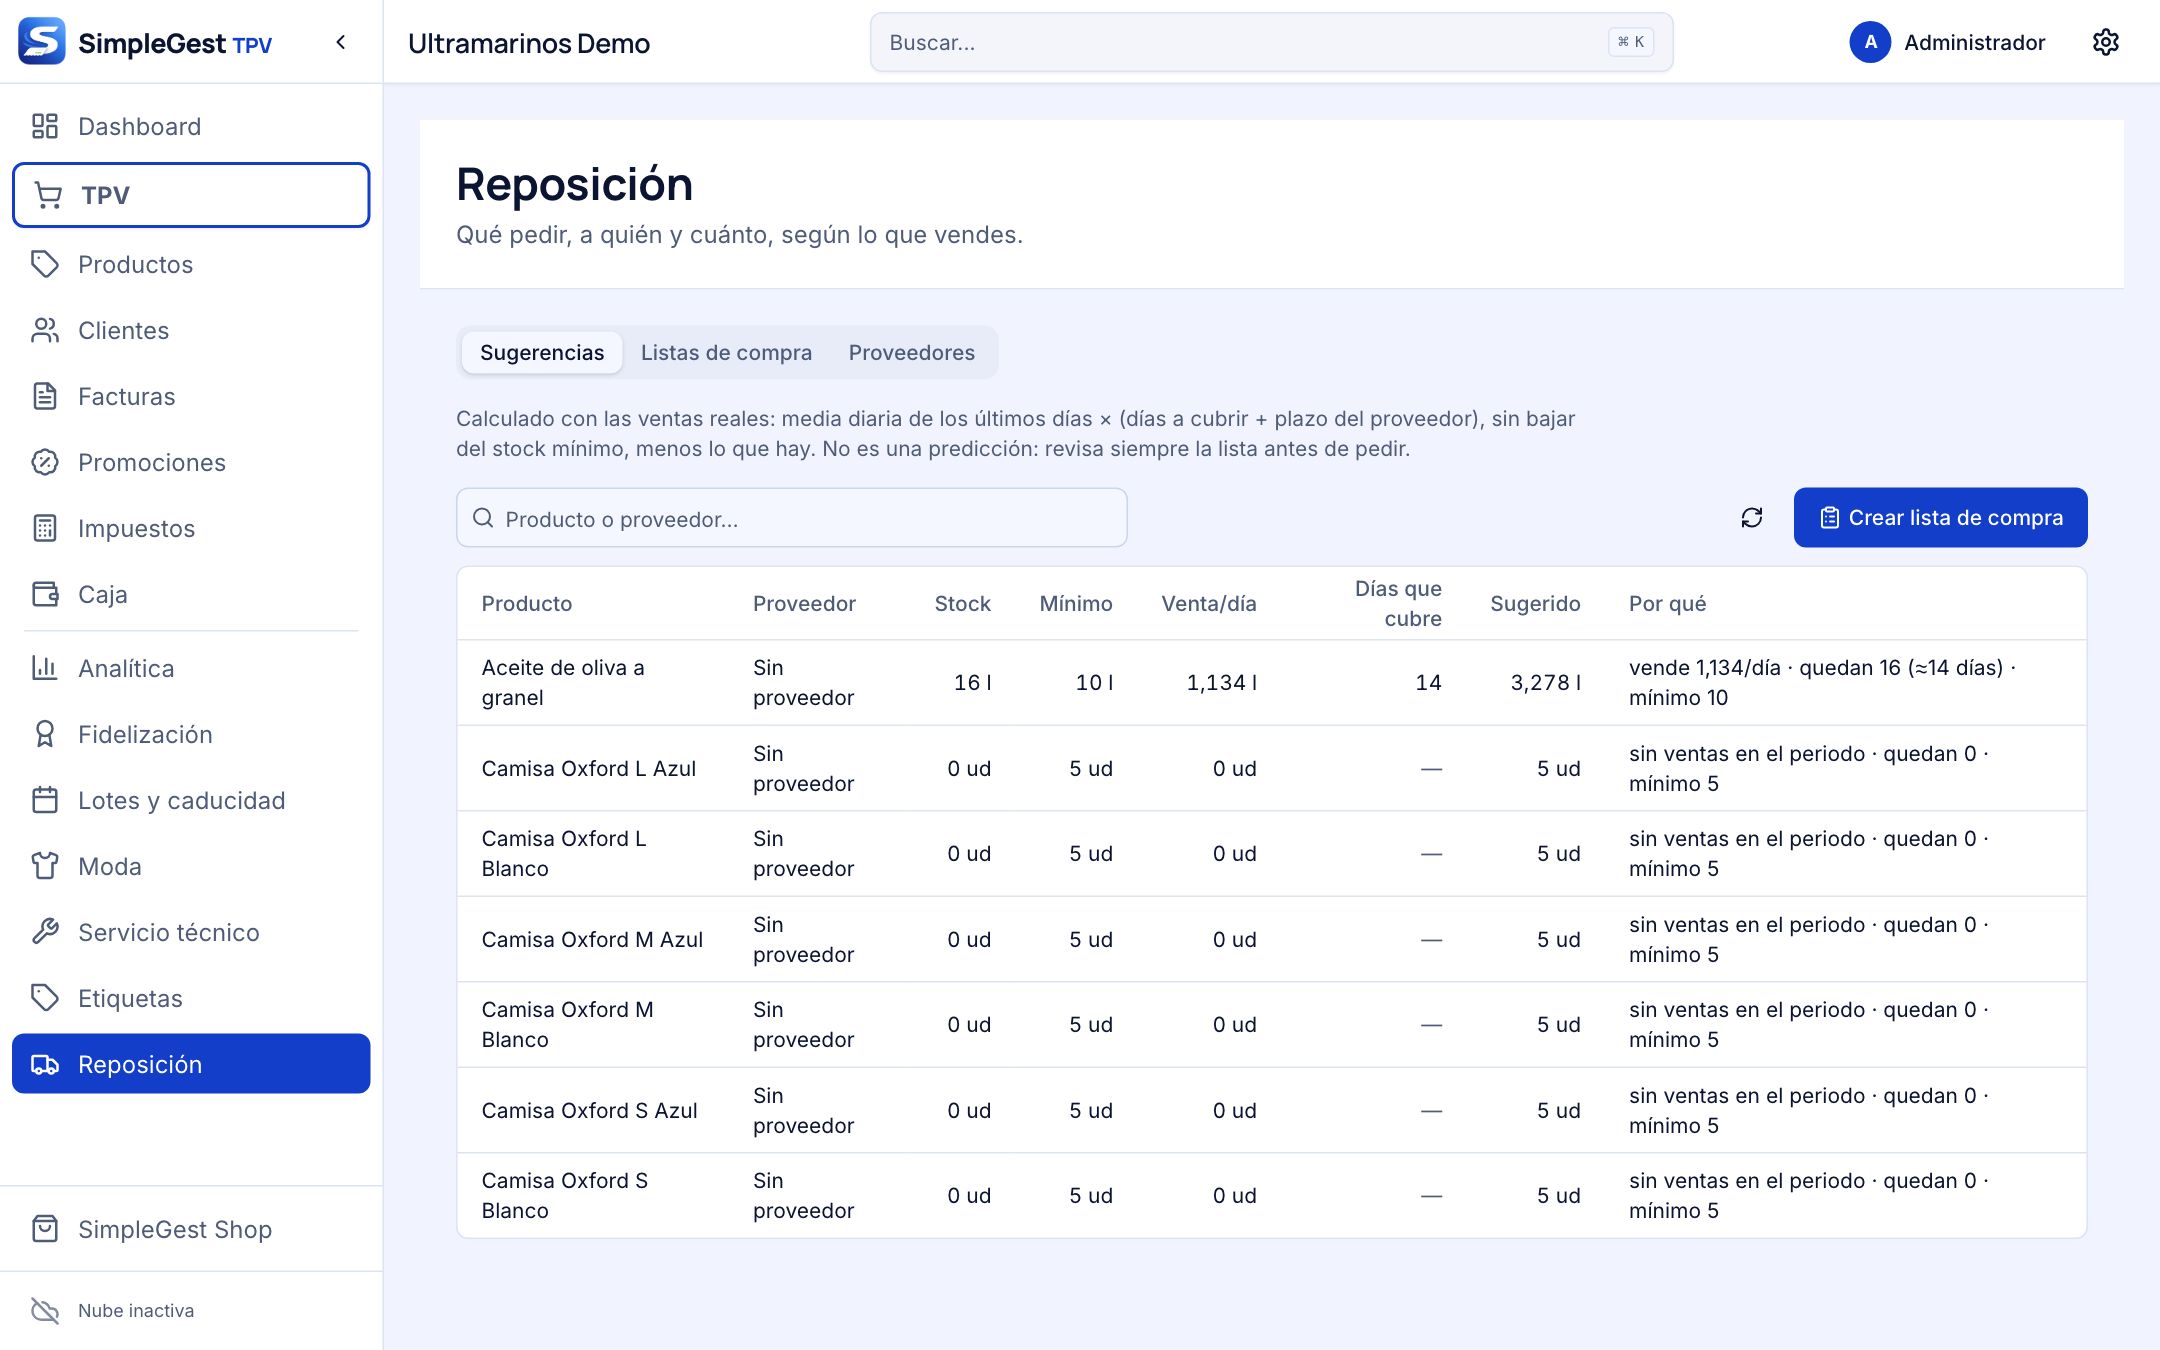
Task: Open the Analítica chart section
Action: tap(191, 668)
